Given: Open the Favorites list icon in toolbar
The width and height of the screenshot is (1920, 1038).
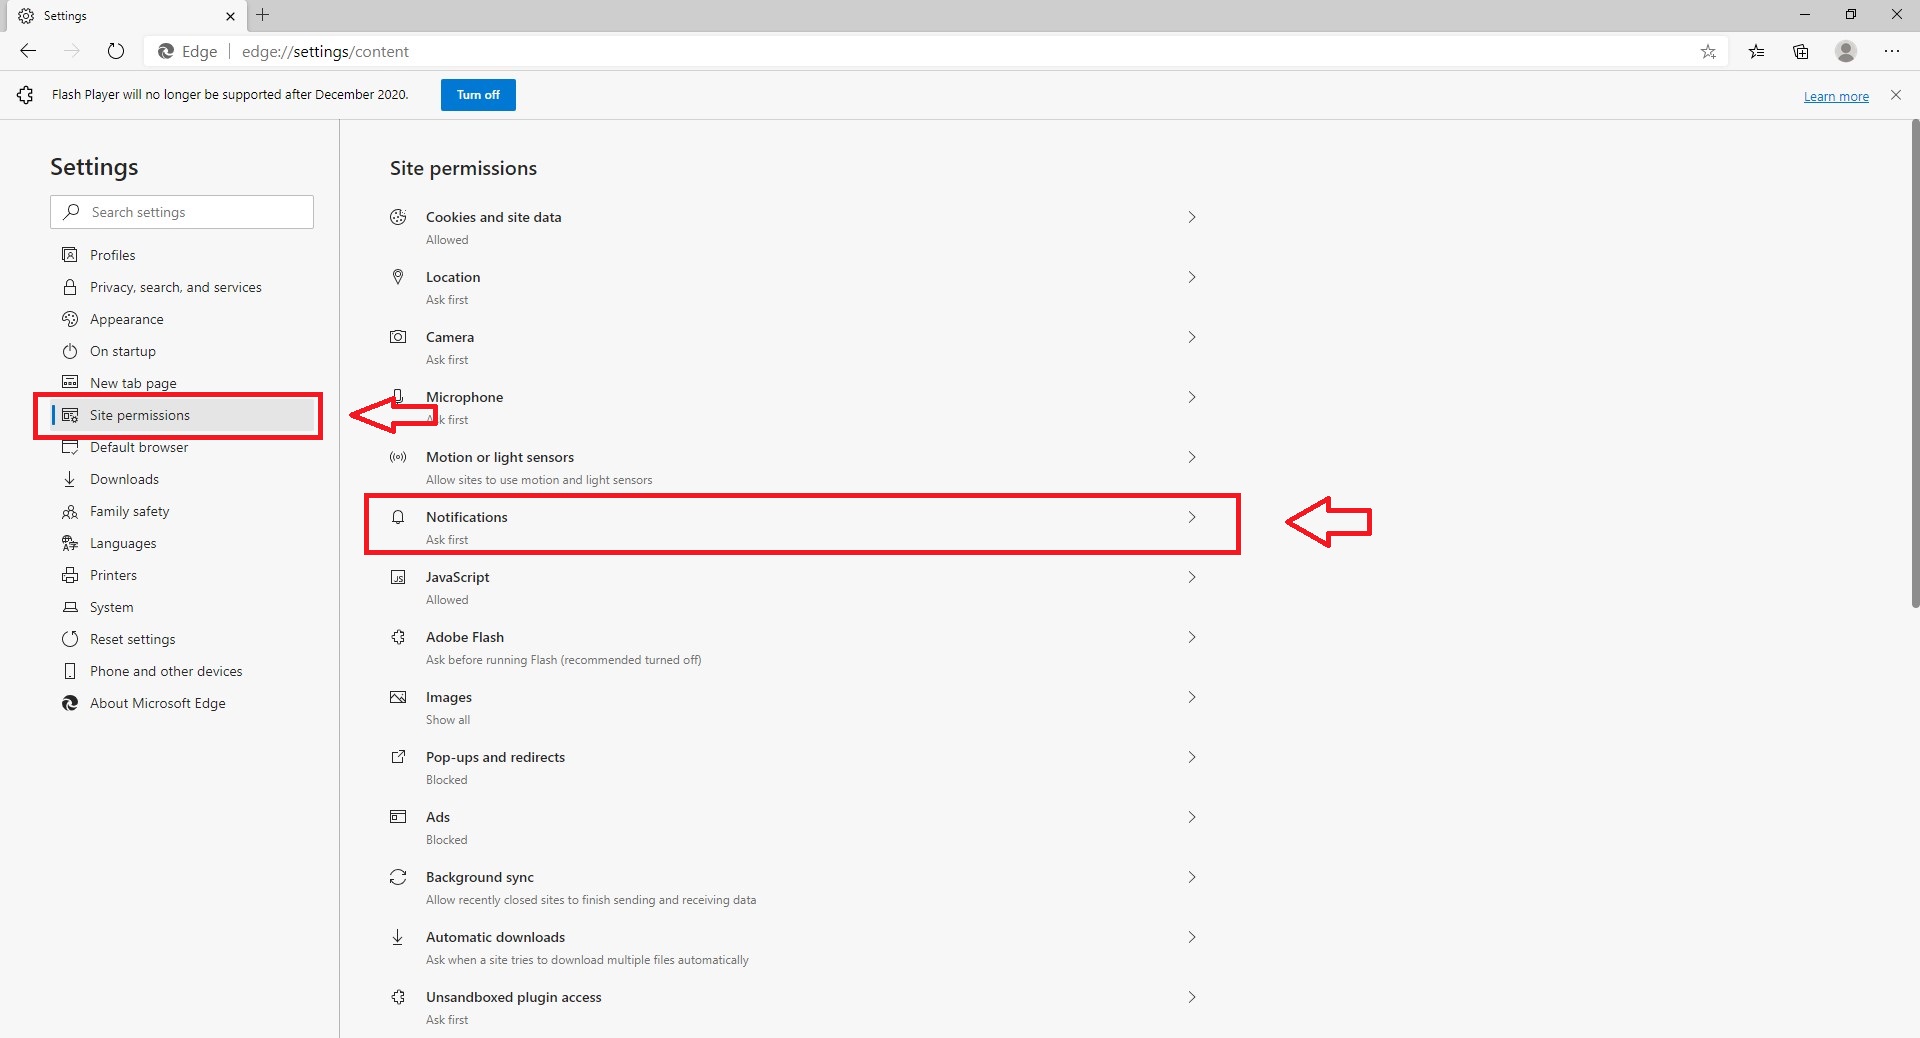Looking at the screenshot, I should click(1756, 52).
